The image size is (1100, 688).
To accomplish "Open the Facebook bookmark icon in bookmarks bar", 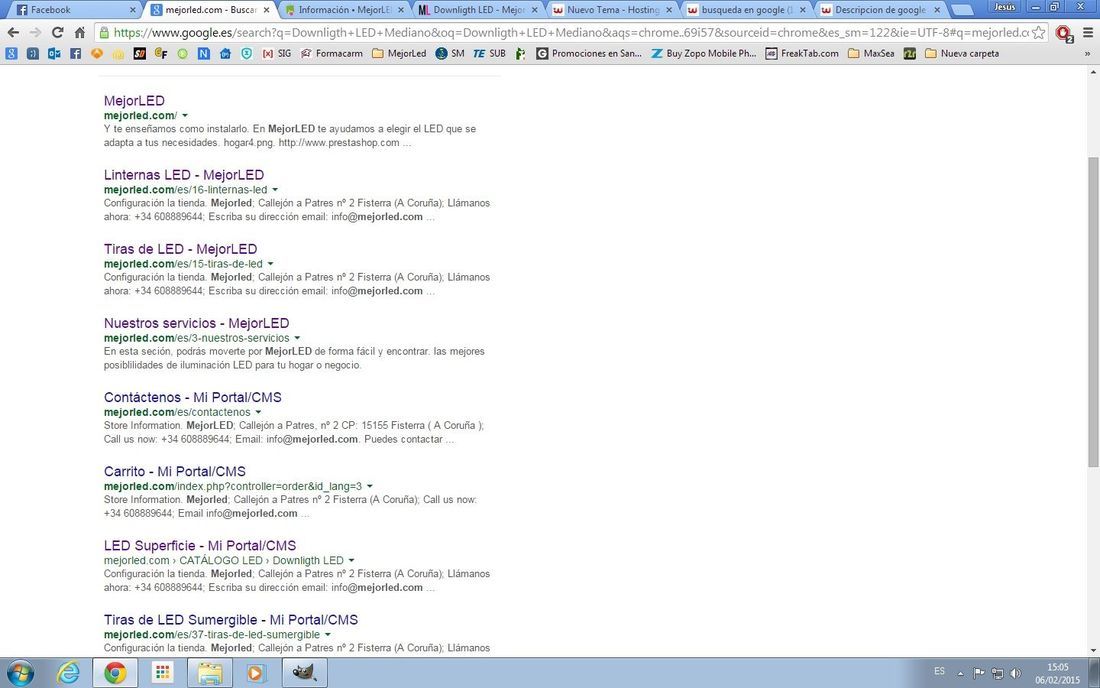I will [76, 53].
